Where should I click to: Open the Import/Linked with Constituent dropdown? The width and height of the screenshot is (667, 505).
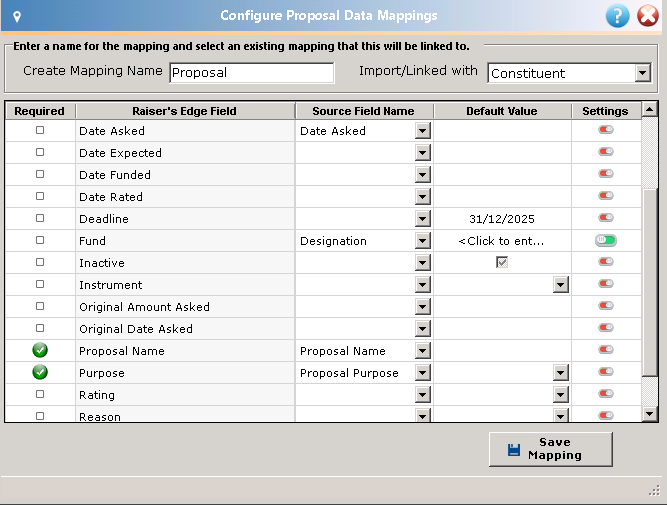click(x=643, y=73)
